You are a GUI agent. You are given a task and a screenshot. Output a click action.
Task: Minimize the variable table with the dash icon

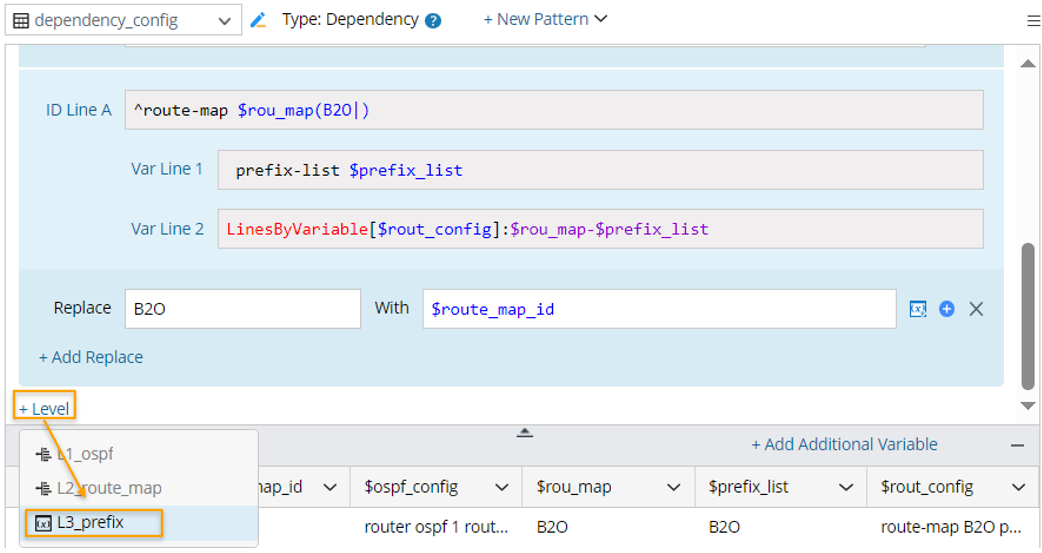pyautogui.click(x=1017, y=445)
